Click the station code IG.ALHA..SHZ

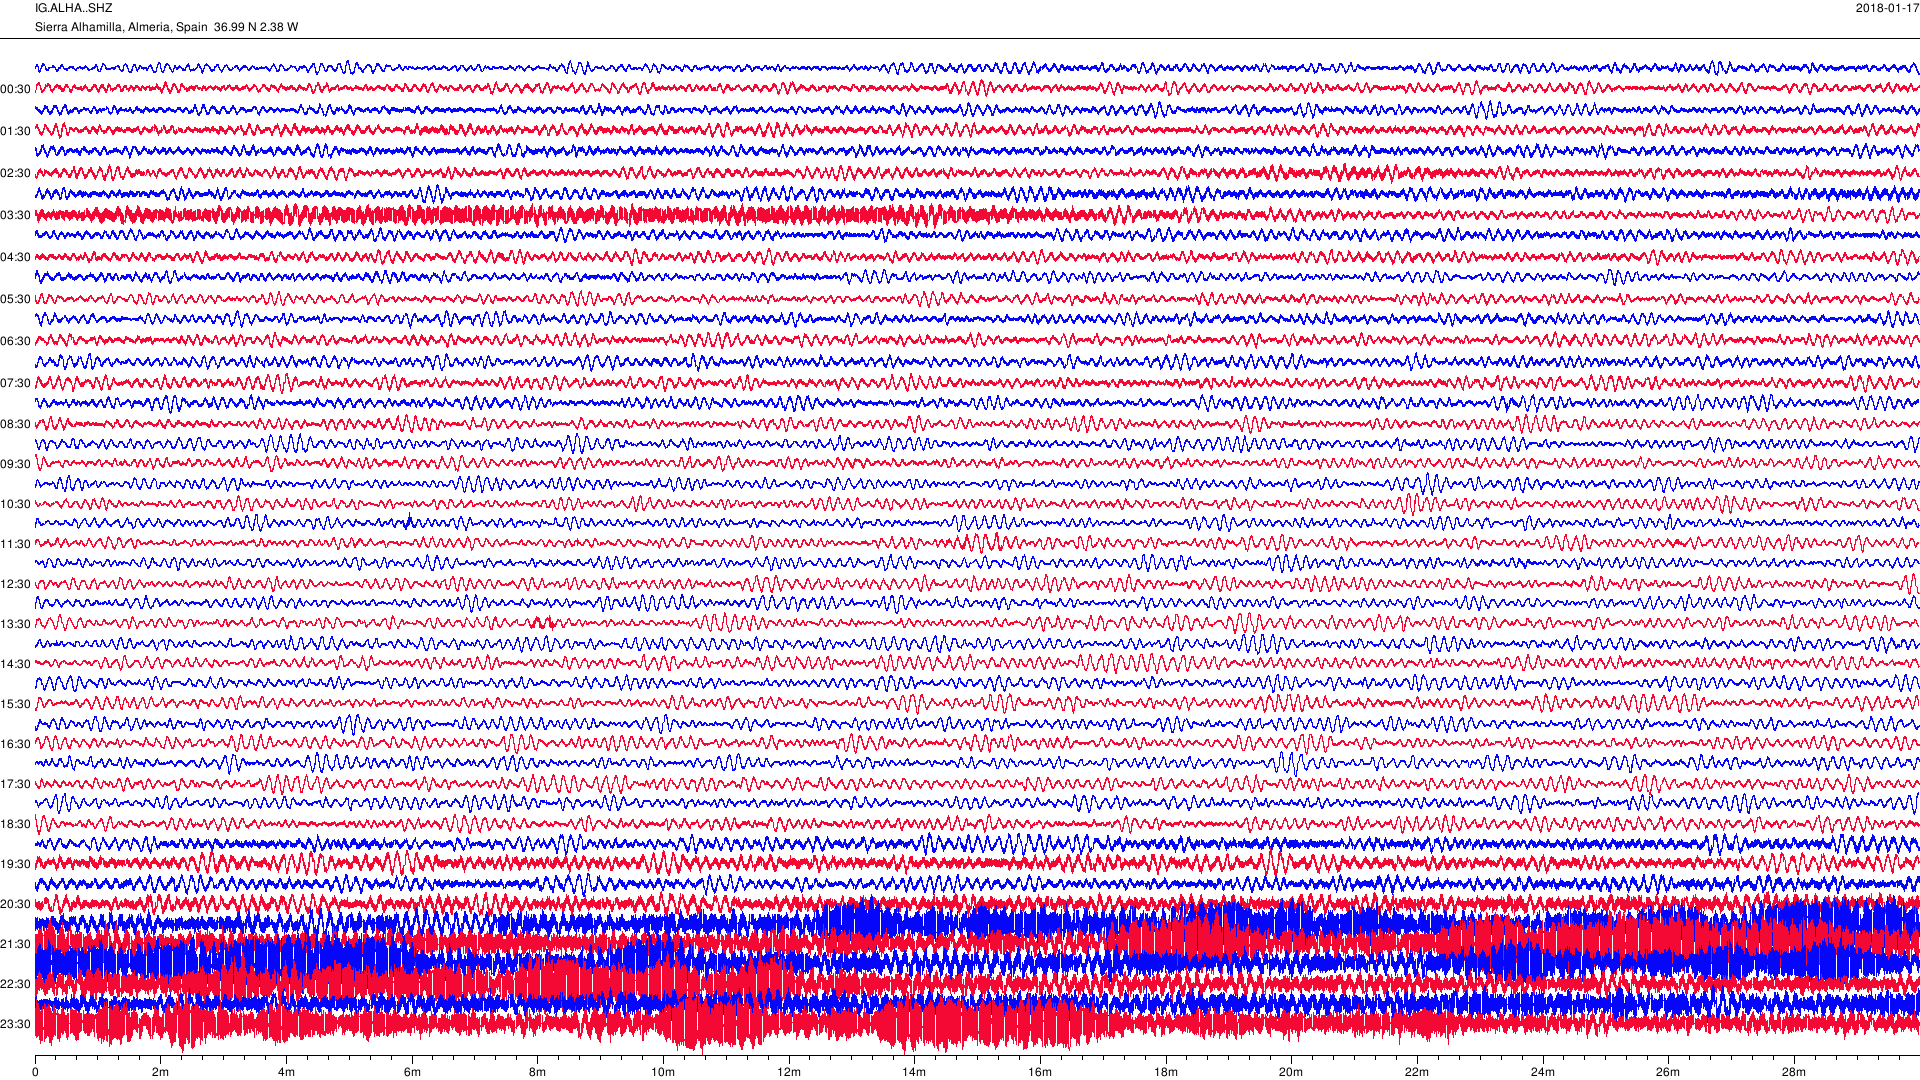73,8
